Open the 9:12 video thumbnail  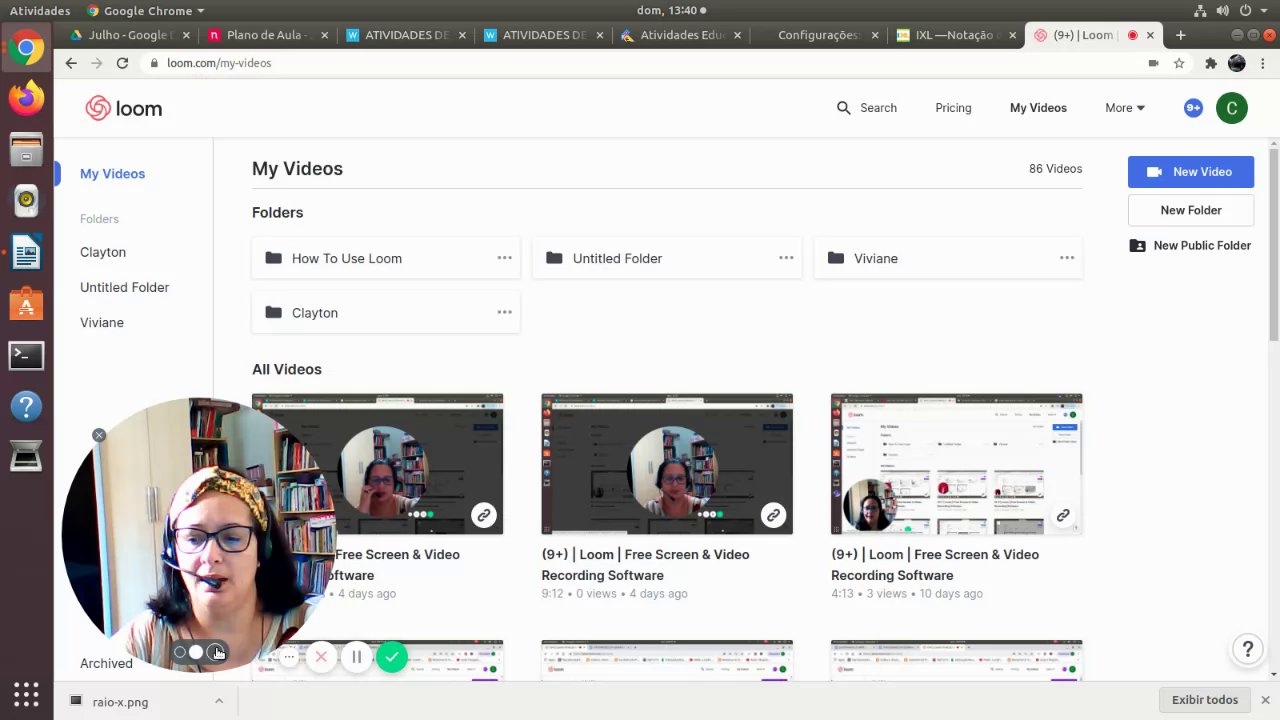pos(667,464)
